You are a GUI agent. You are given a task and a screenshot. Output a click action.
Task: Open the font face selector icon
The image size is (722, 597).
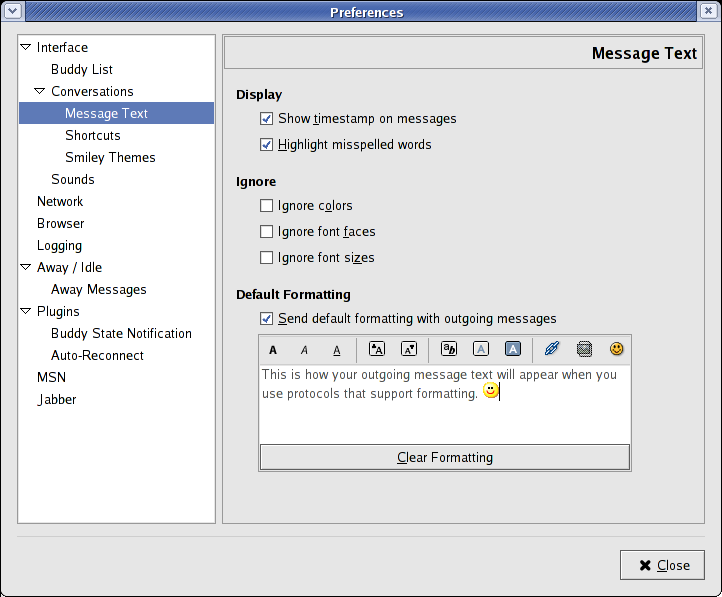pos(449,349)
